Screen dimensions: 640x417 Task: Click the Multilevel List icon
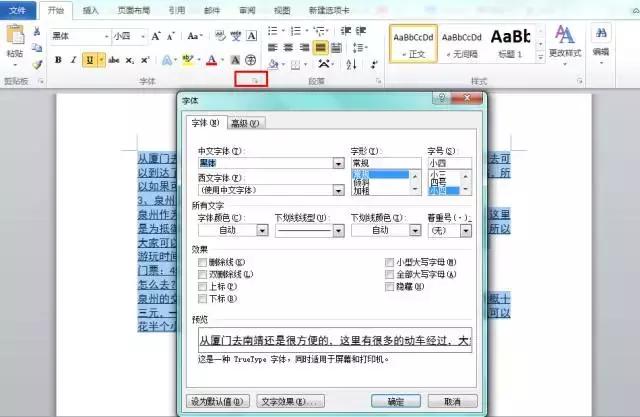[319, 31]
